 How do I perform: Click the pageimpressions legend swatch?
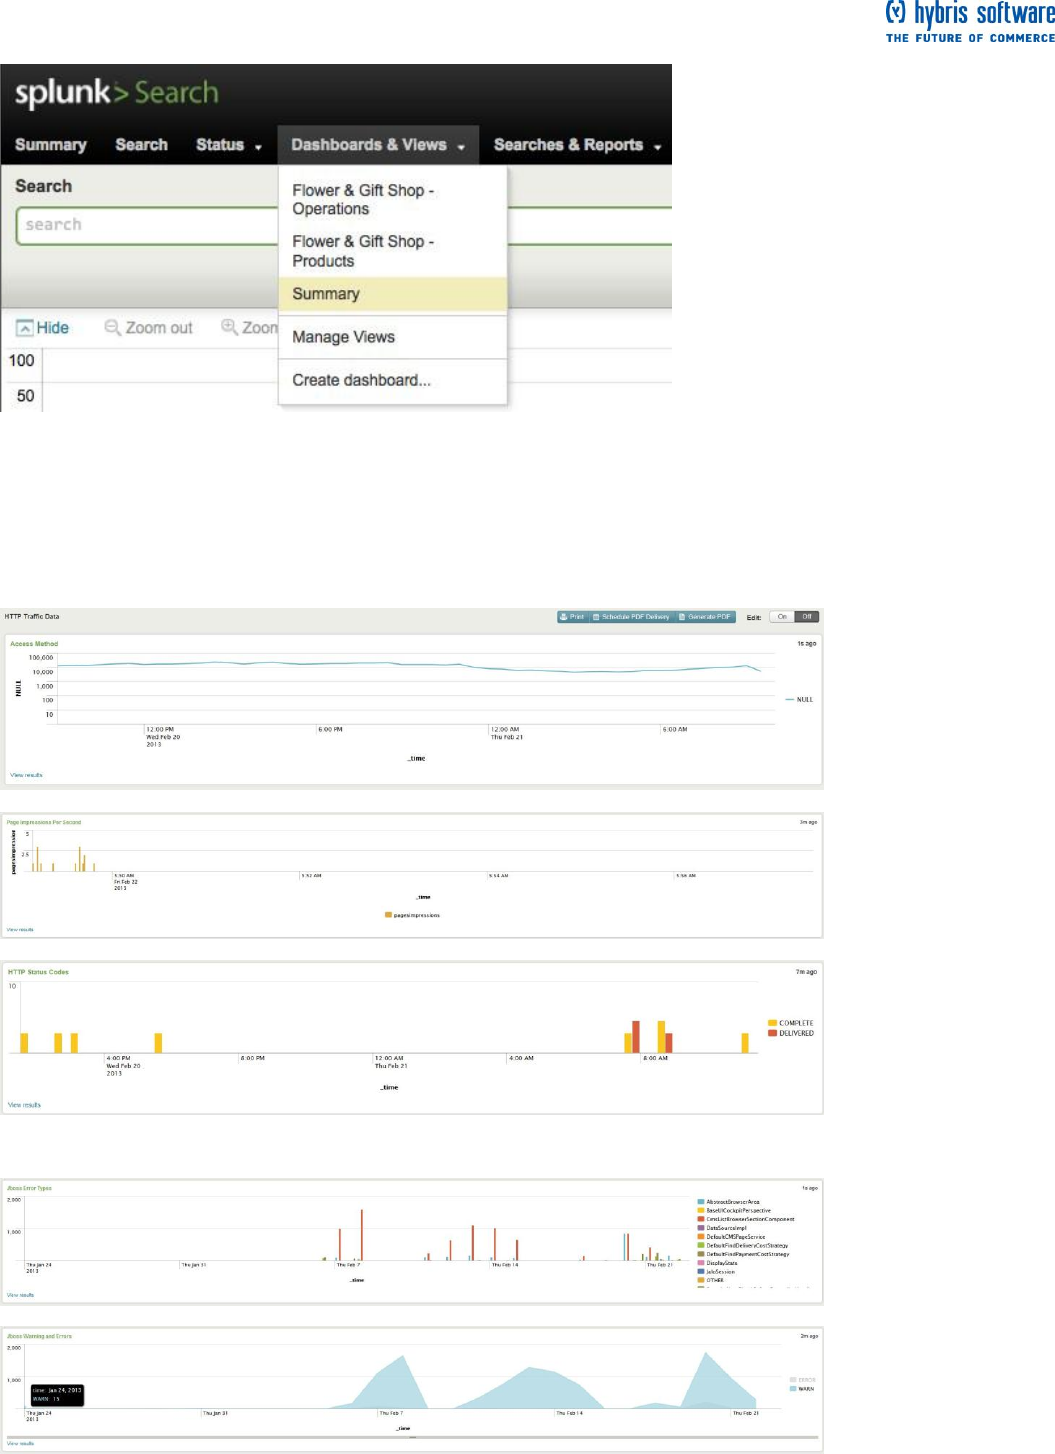pyautogui.click(x=388, y=915)
